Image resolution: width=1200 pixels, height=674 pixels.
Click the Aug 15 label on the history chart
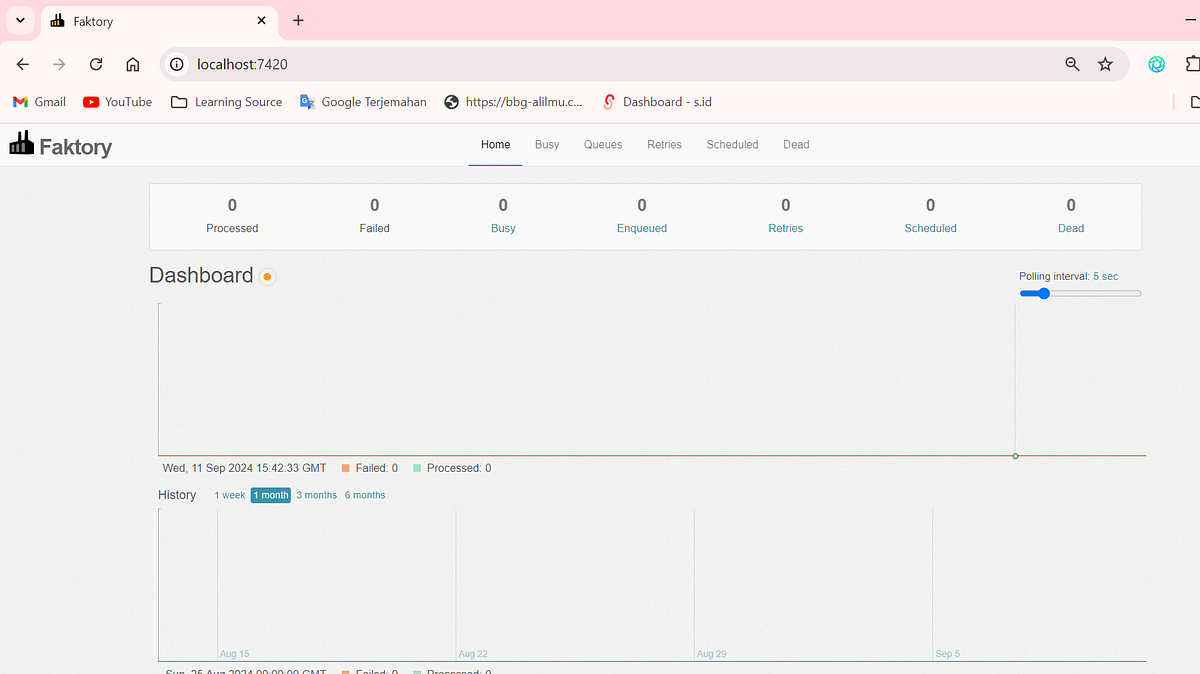235,654
